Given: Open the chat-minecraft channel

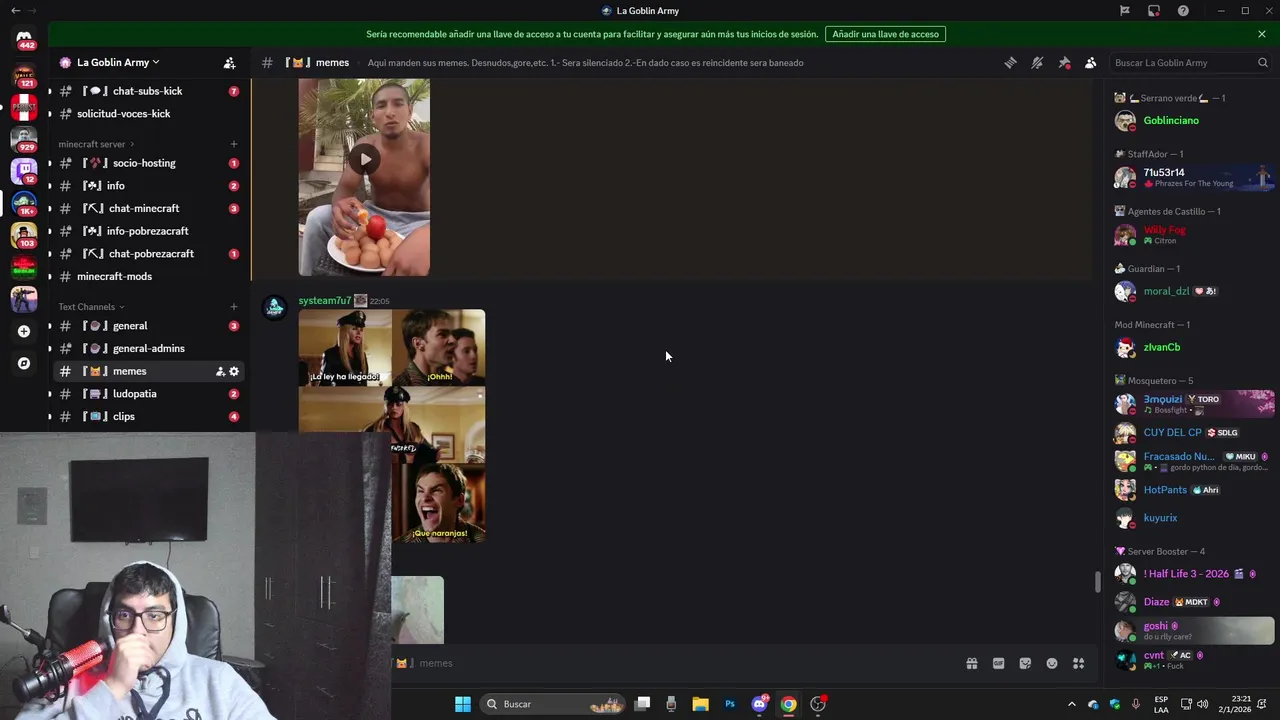Looking at the screenshot, I should click(148, 208).
